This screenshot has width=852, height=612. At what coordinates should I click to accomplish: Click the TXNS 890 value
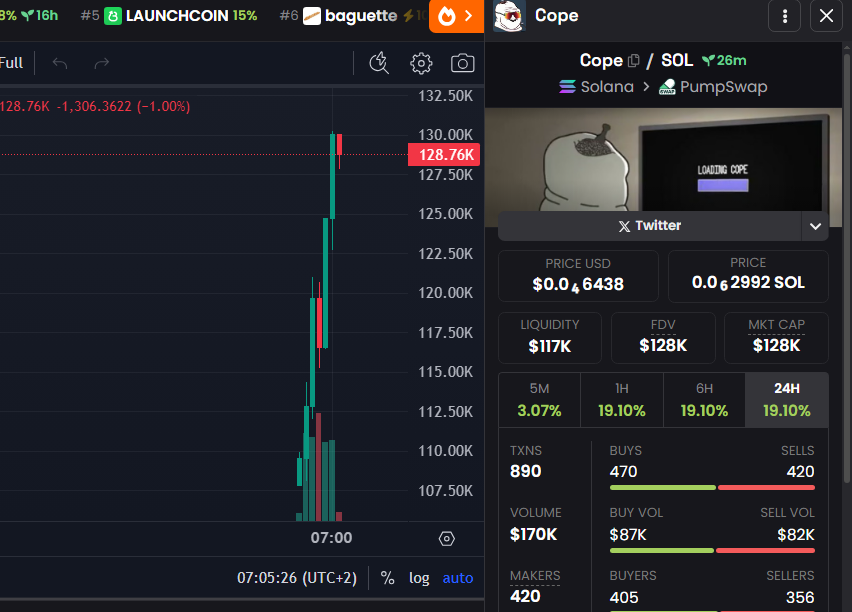point(525,471)
